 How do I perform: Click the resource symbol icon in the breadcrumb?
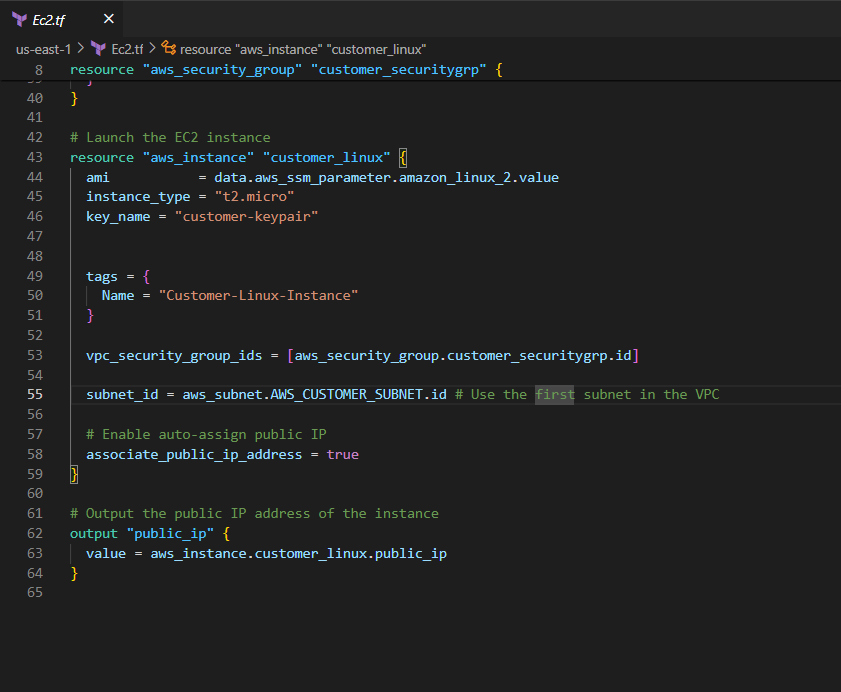(169, 48)
